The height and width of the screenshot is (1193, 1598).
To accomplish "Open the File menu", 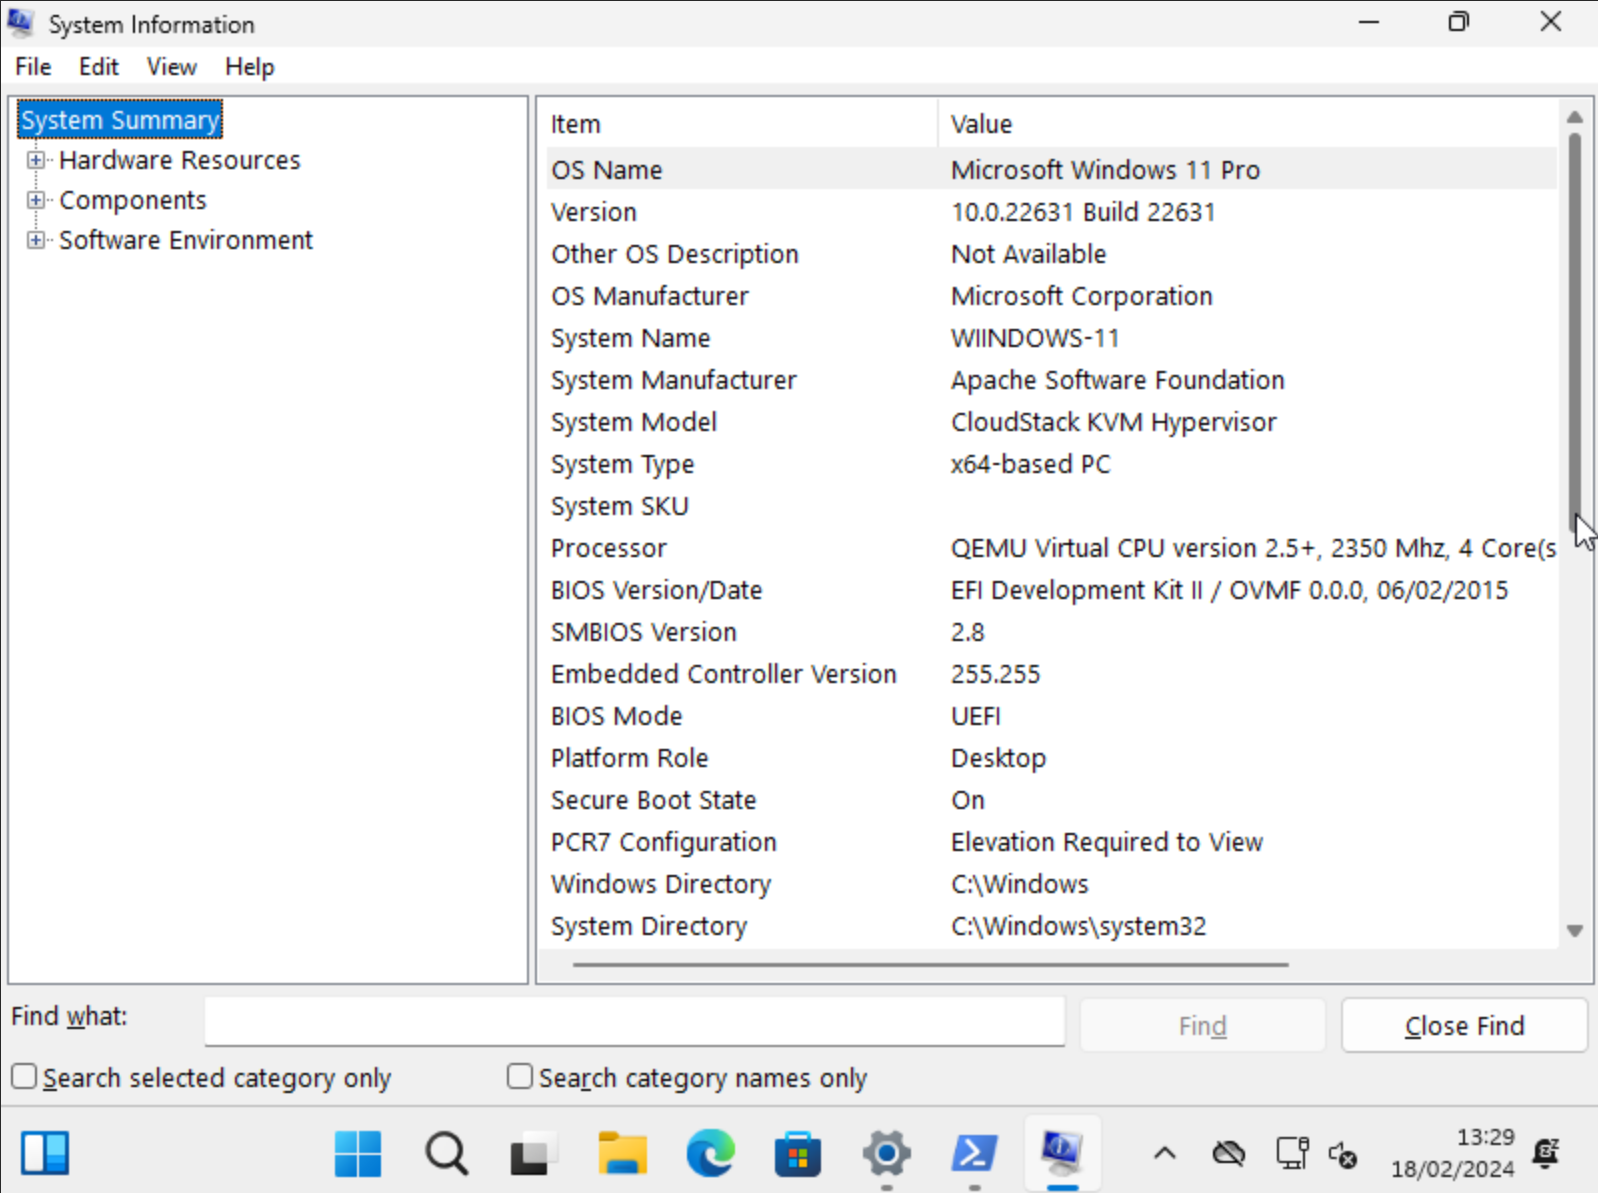I will [33, 67].
